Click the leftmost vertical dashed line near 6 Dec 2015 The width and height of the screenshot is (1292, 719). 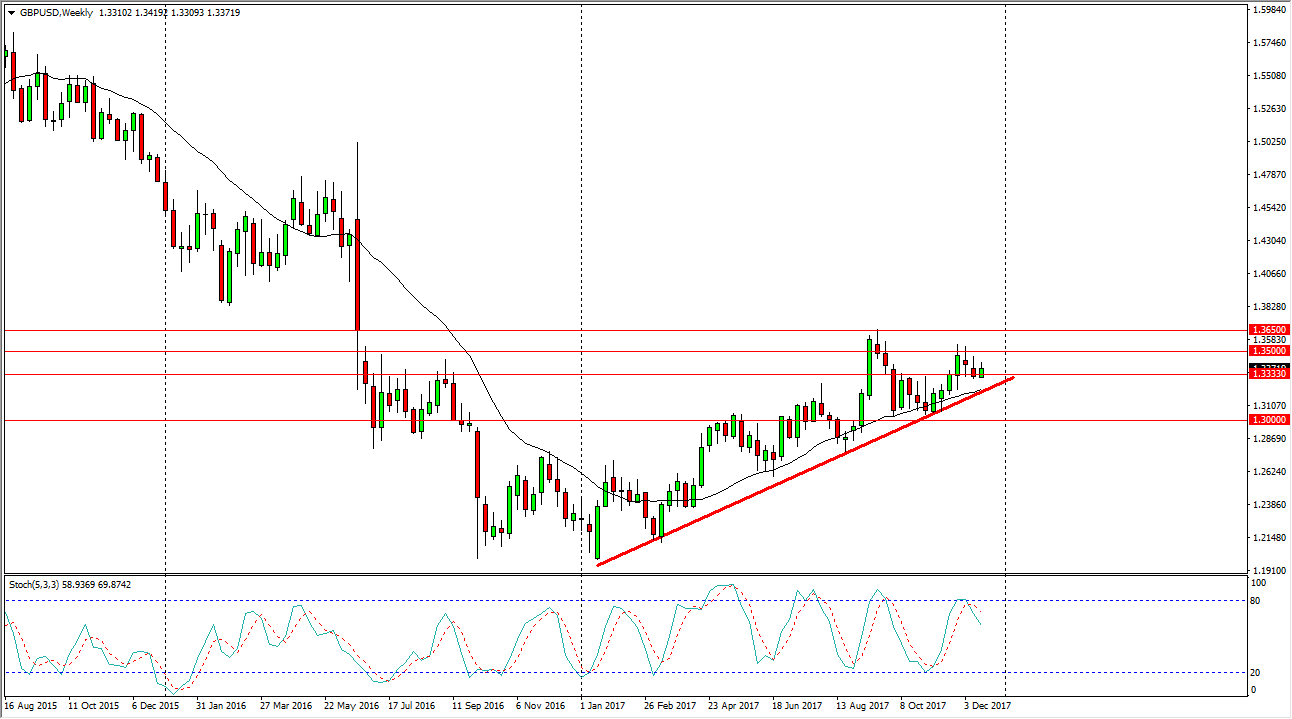[x=166, y=300]
